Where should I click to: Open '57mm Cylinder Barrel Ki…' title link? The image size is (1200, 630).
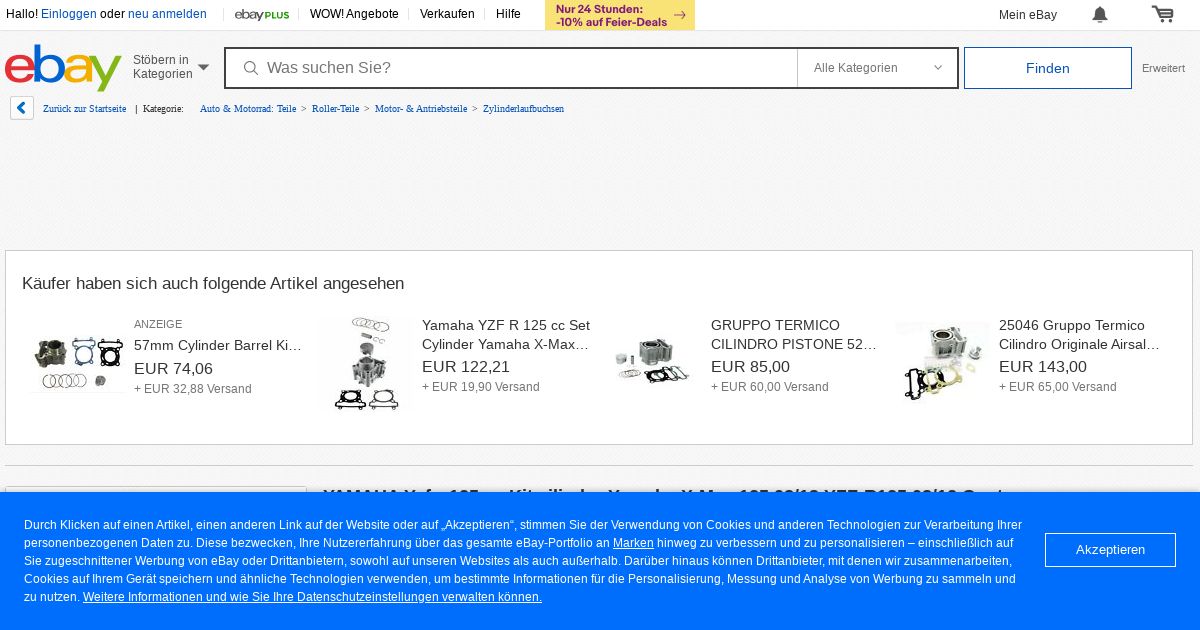pos(218,346)
